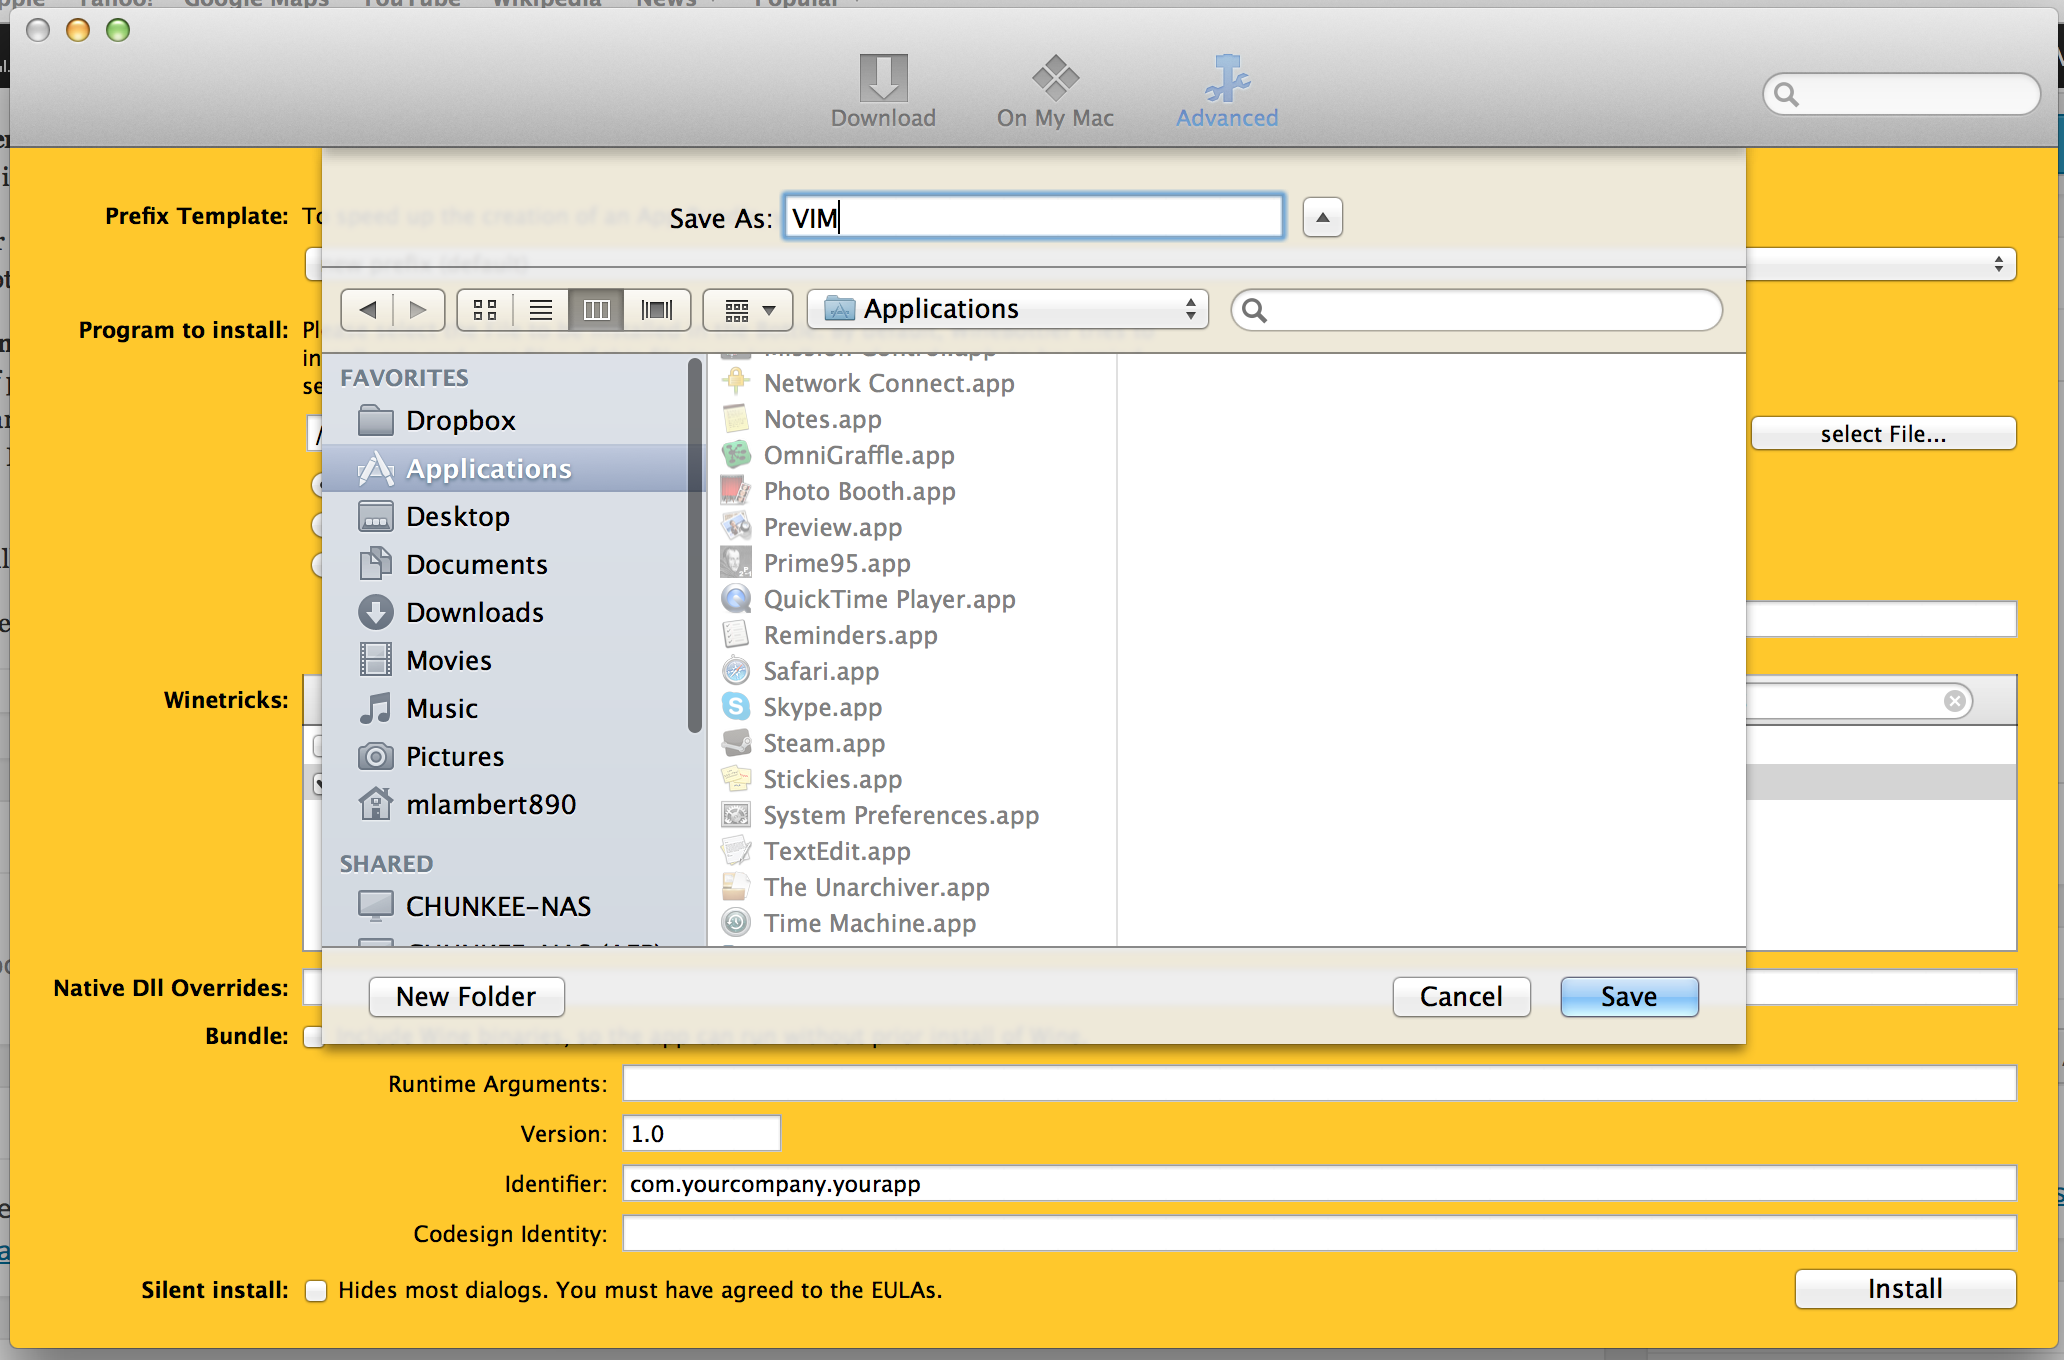Switch file browser to list view
The height and width of the screenshot is (1360, 2064).
[541, 310]
